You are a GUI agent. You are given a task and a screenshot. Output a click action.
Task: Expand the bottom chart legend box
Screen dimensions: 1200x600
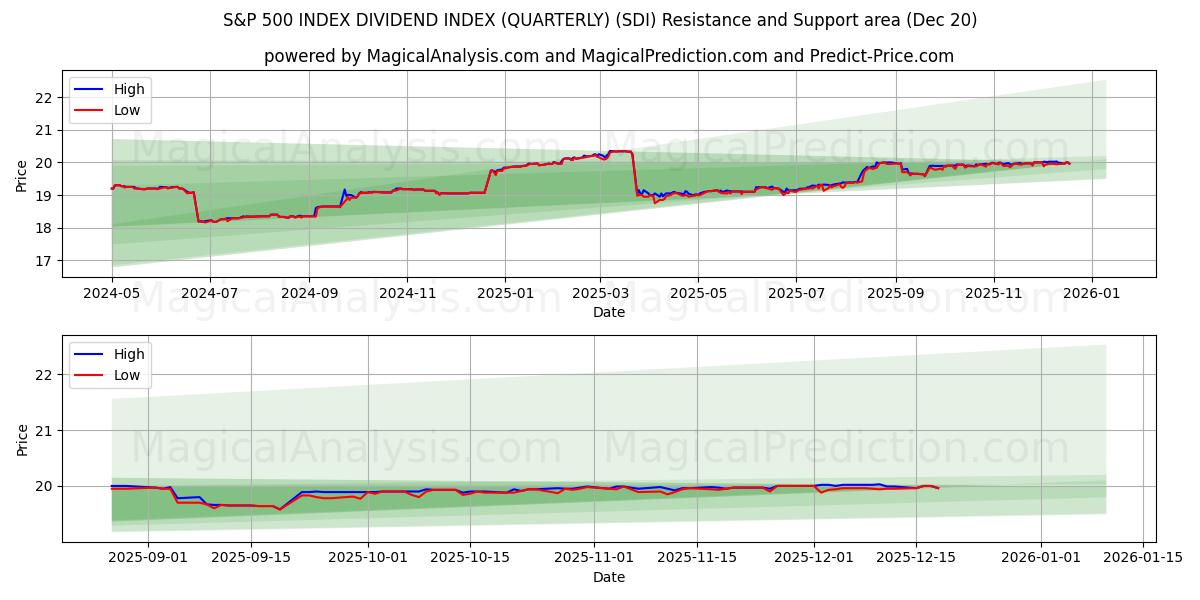[x=108, y=364]
